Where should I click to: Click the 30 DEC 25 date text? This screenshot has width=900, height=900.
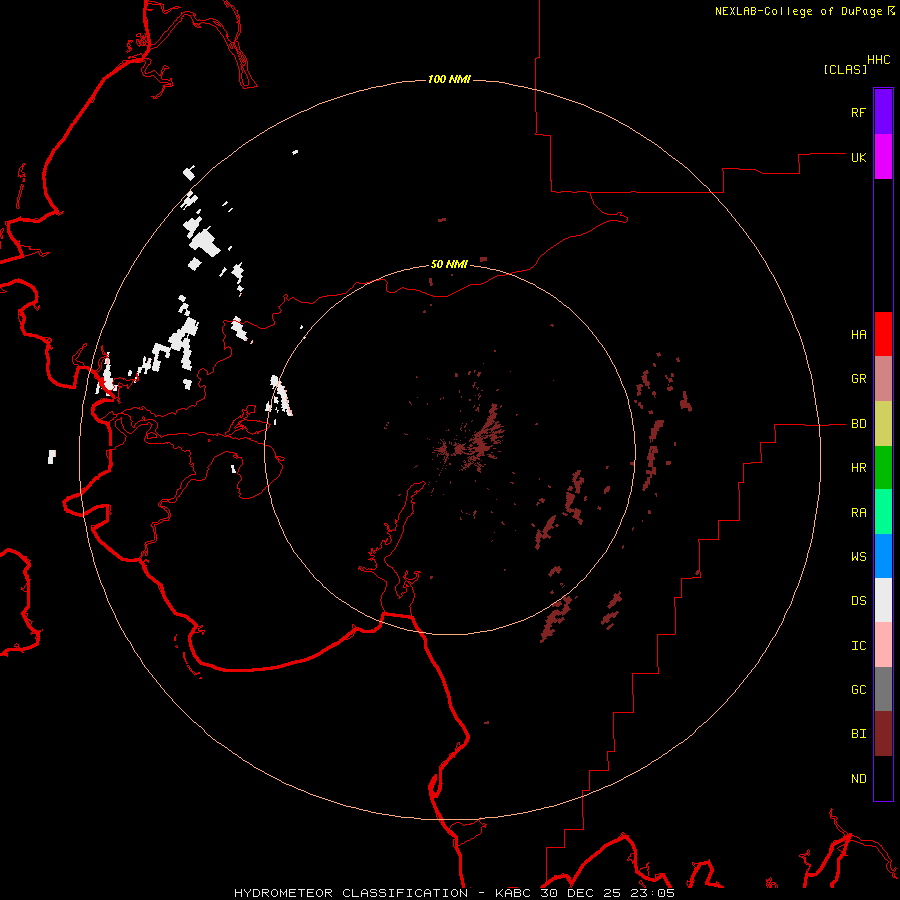click(x=581, y=893)
